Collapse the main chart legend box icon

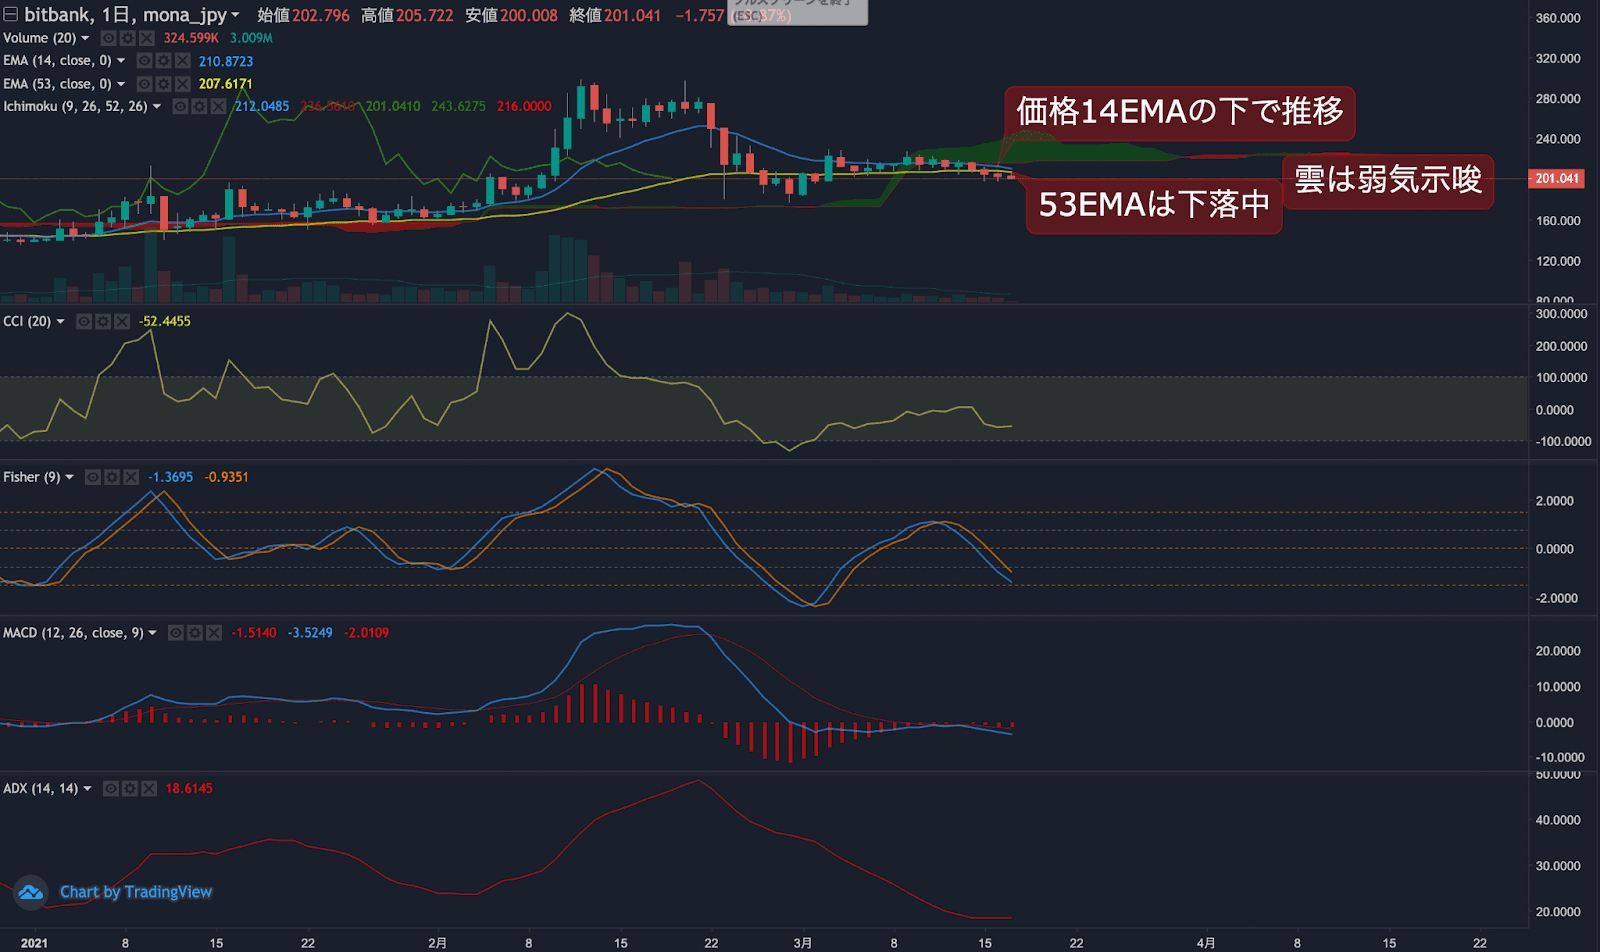11,15
